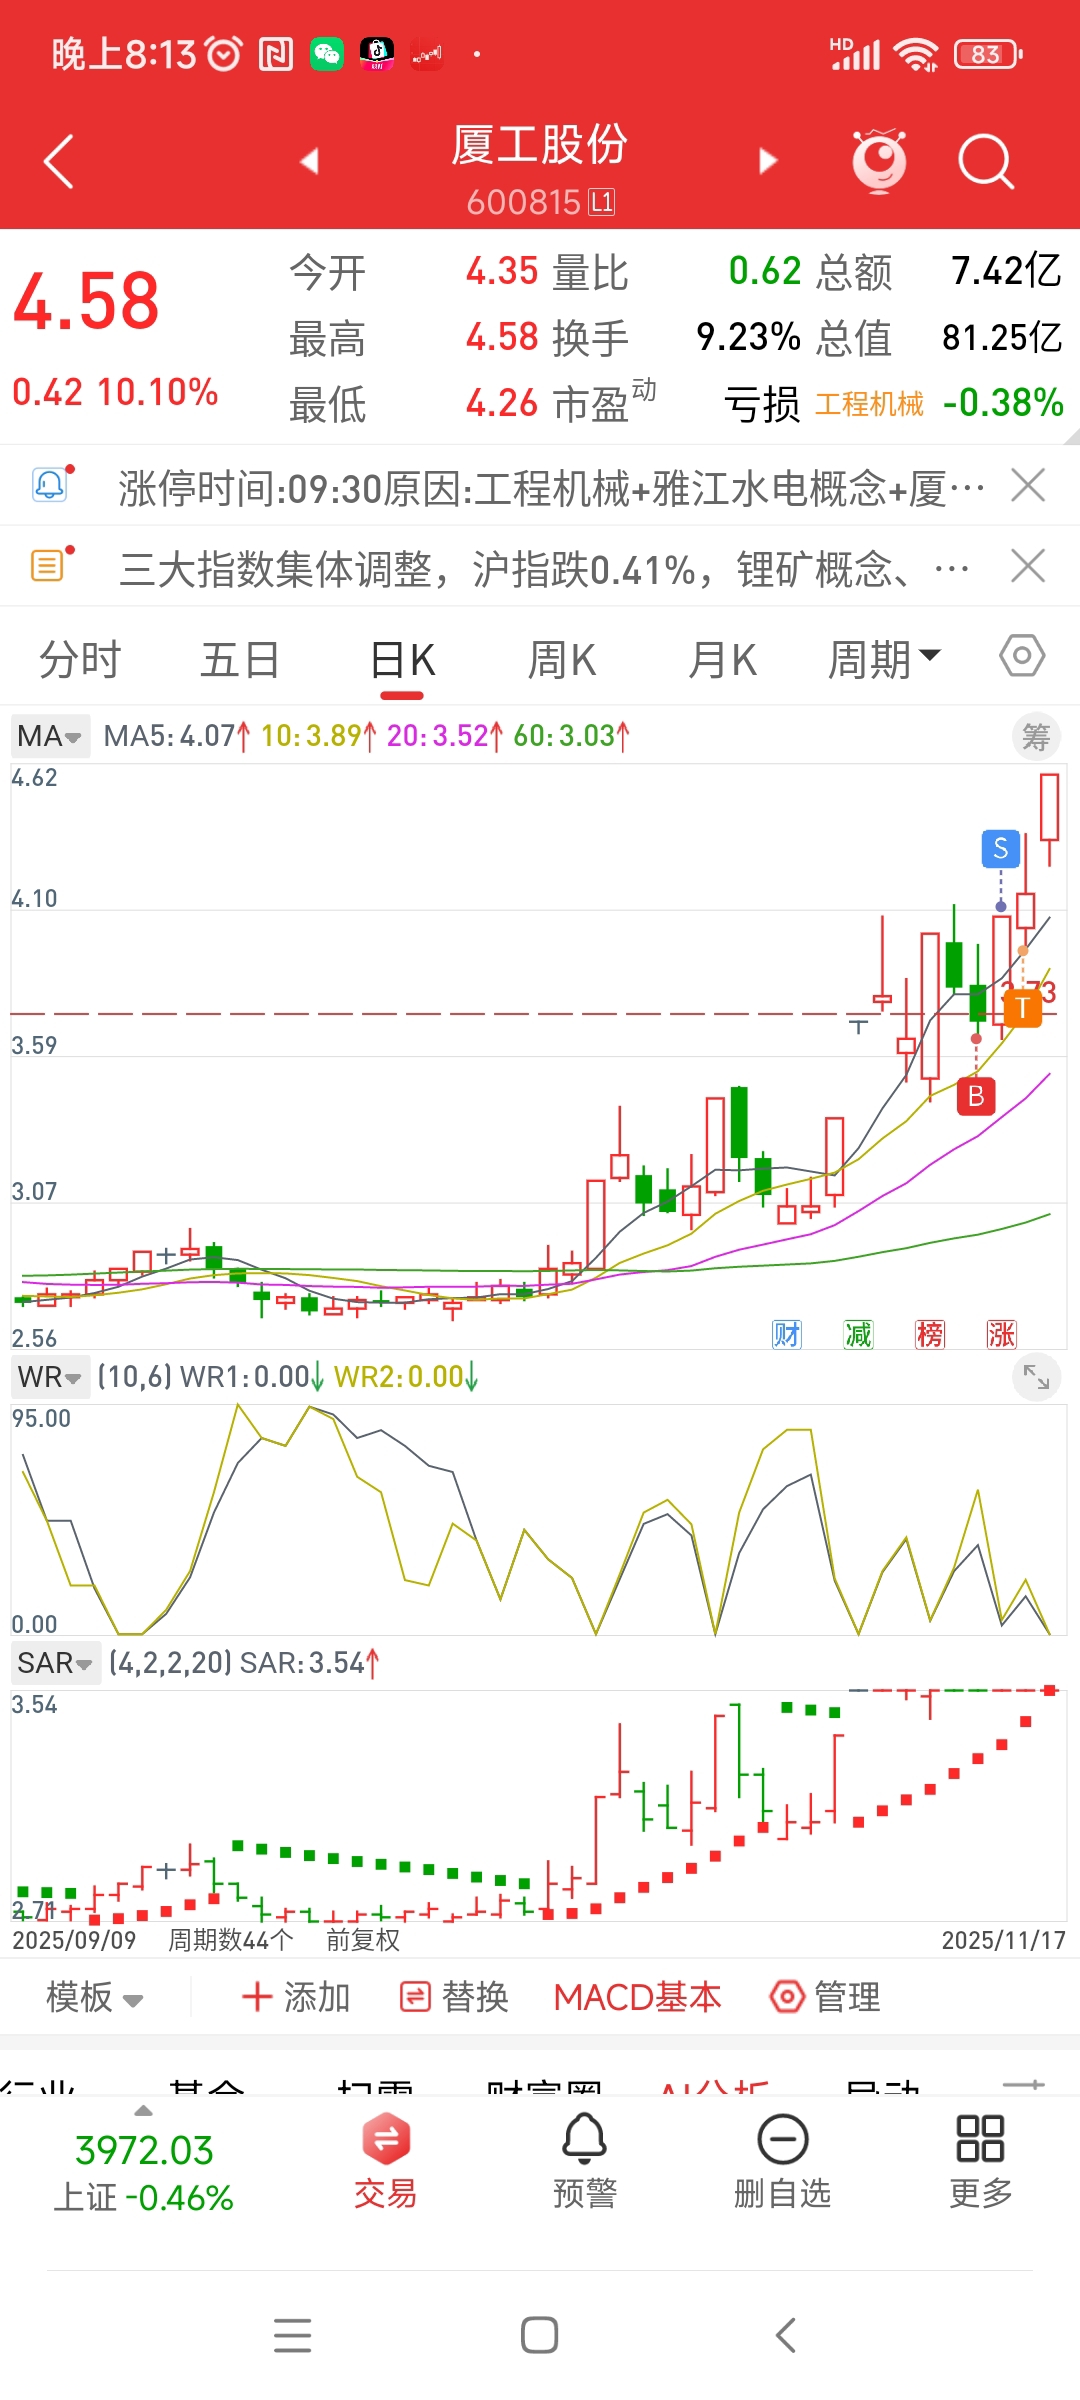This screenshot has width=1080, height=2400.
Task: Tap the S sell marker on chart
Action: click(1001, 849)
